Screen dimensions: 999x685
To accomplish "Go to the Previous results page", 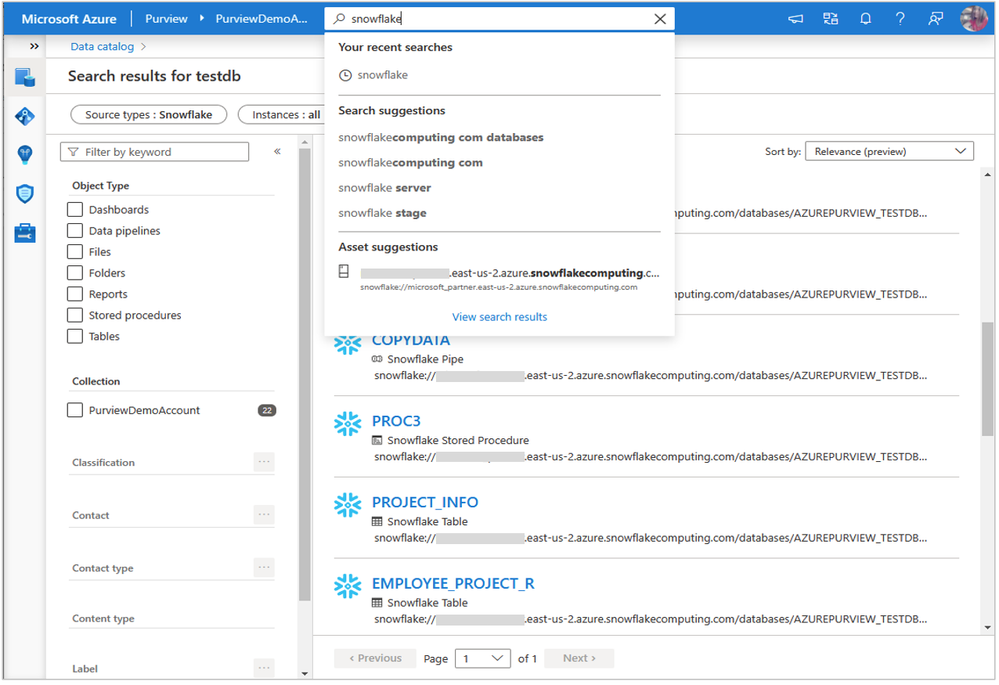I will 375,658.
